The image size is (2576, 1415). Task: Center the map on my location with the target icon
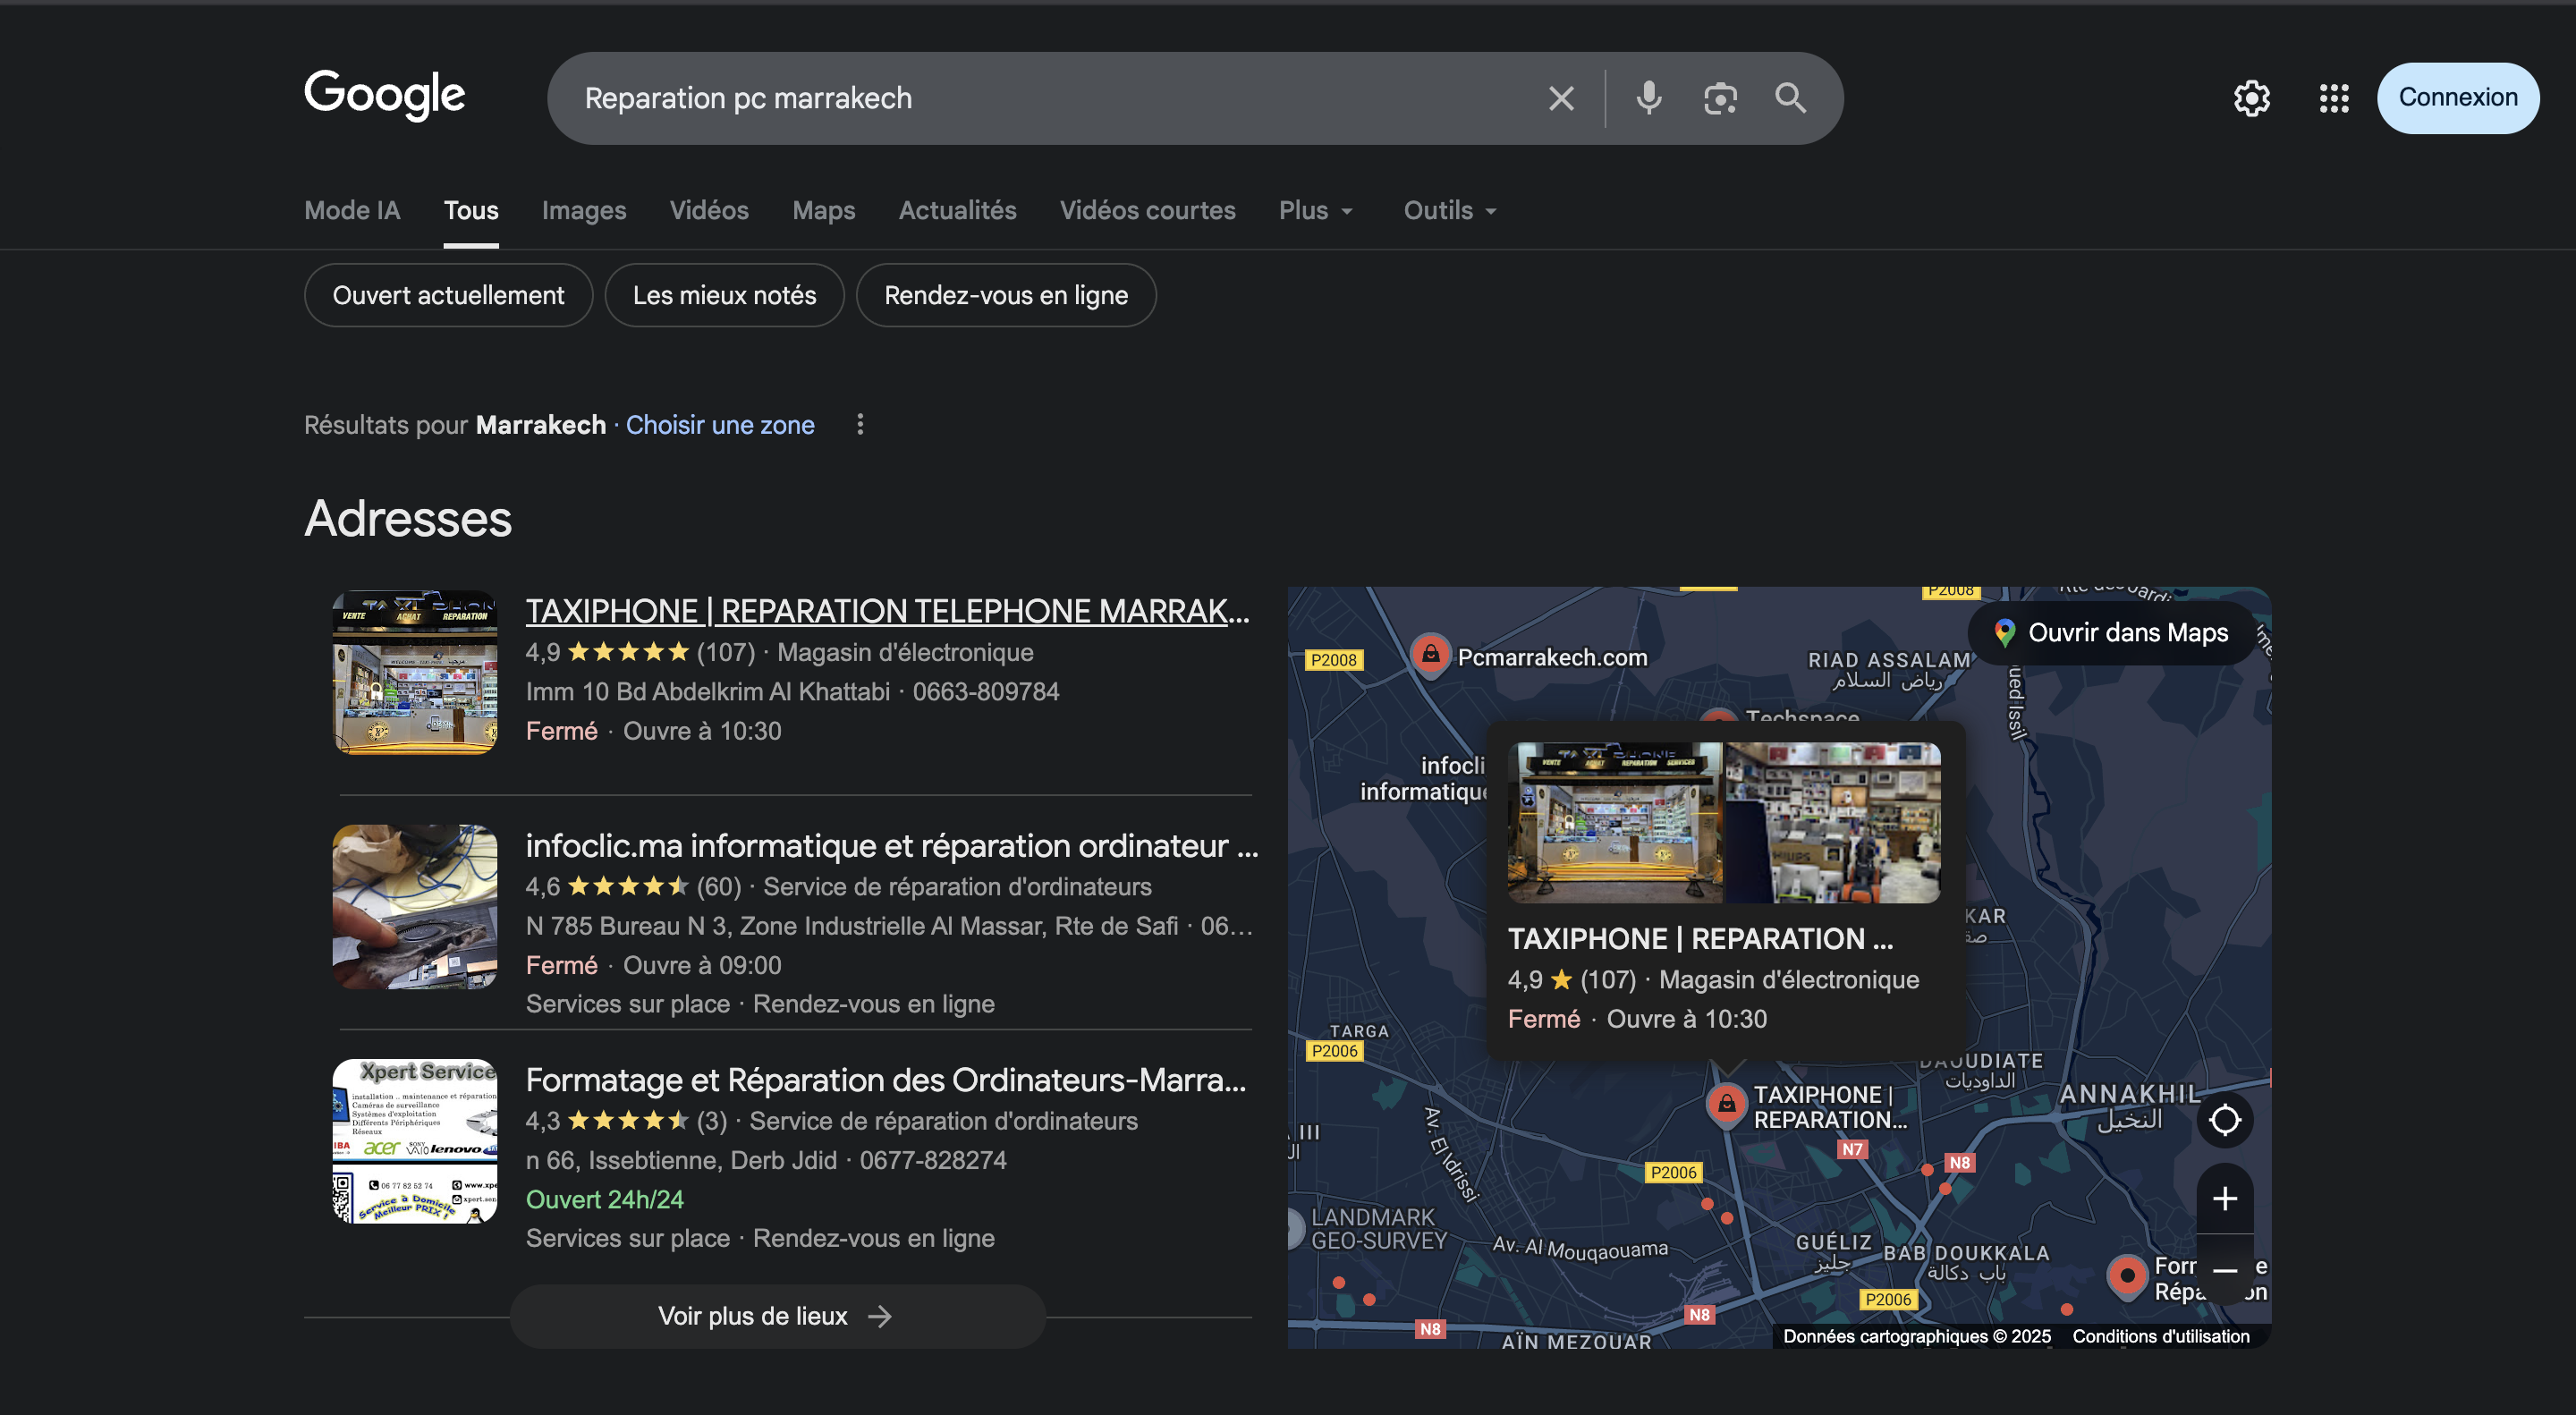point(2224,1119)
